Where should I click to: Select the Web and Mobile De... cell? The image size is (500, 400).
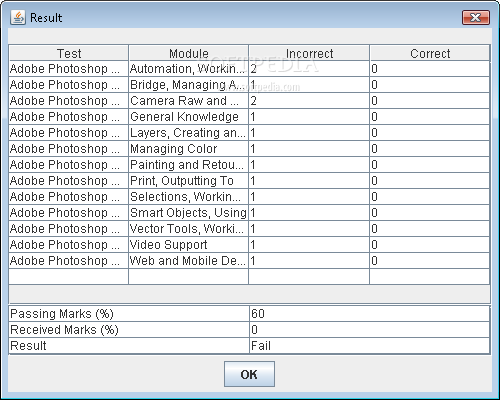(189, 261)
